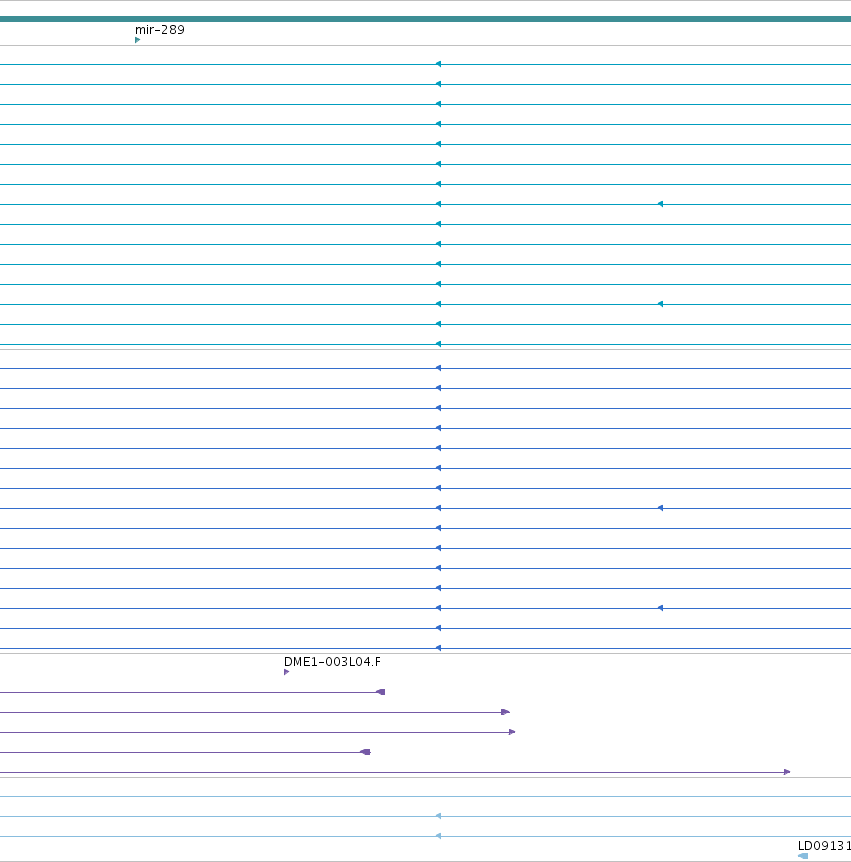
Task: Click the purple block end just below DME1-003L04.F
Action: pyautogui.click(x=380, y=692)
